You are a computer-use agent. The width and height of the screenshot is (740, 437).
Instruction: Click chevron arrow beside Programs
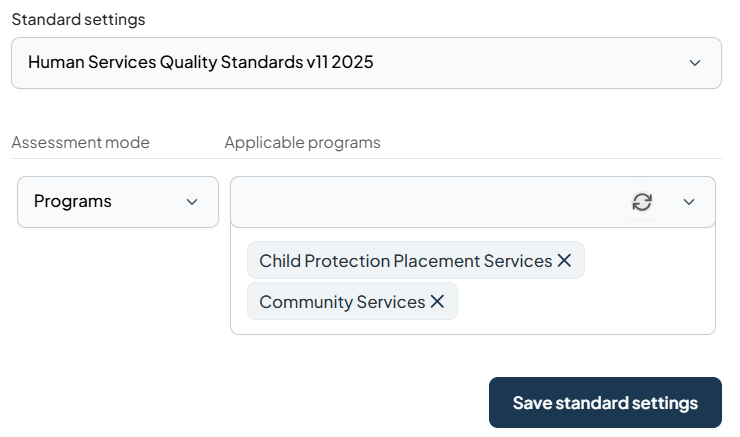click(x=192, y=202)
